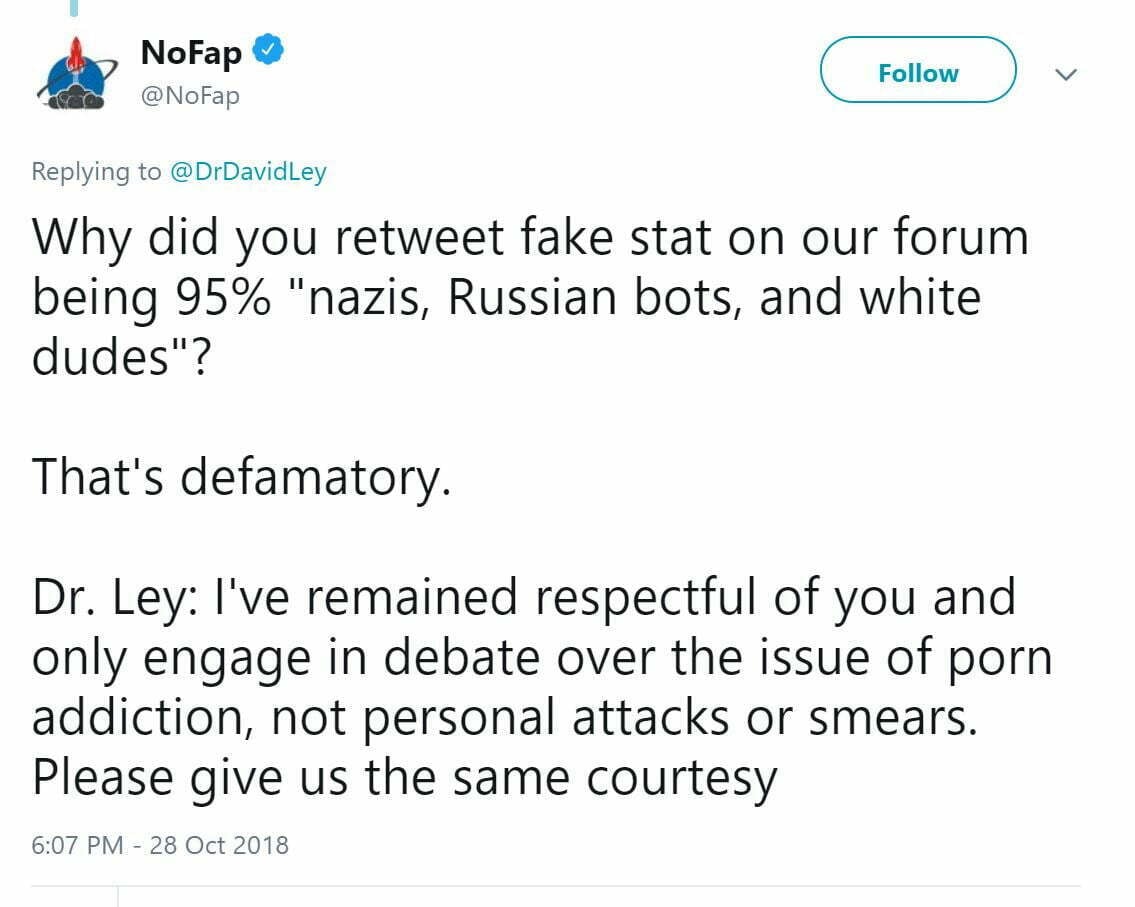
Task: Open the @DrDavidLey mention link
Action: (x=246, y=172)
